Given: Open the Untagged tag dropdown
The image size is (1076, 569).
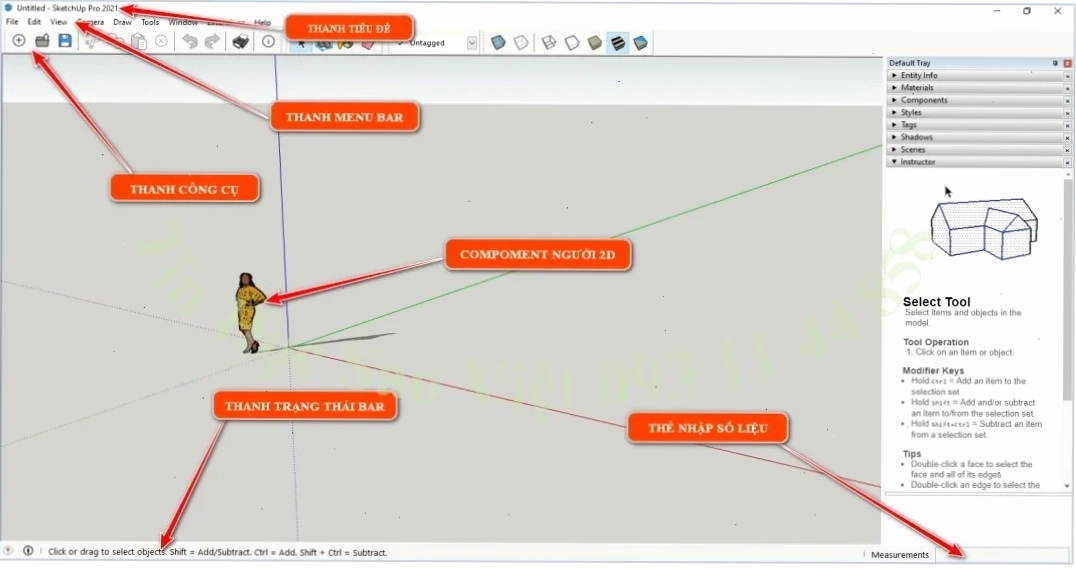Looking at the screenshot, I should 472,43.
